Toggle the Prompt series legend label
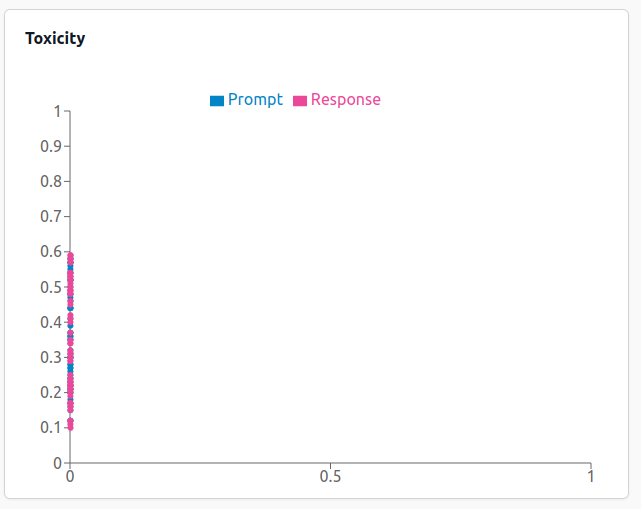Image resolution: width=641 pixels, height=509 pixels. point(255,100)
